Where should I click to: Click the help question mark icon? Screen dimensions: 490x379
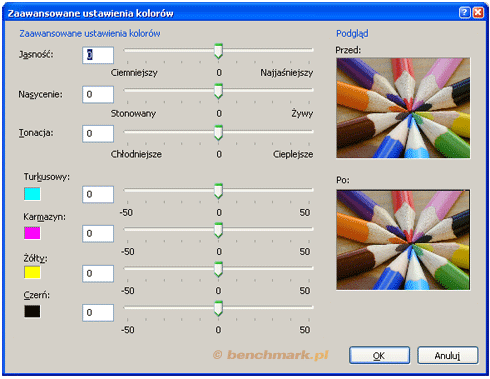pos(464,13)
